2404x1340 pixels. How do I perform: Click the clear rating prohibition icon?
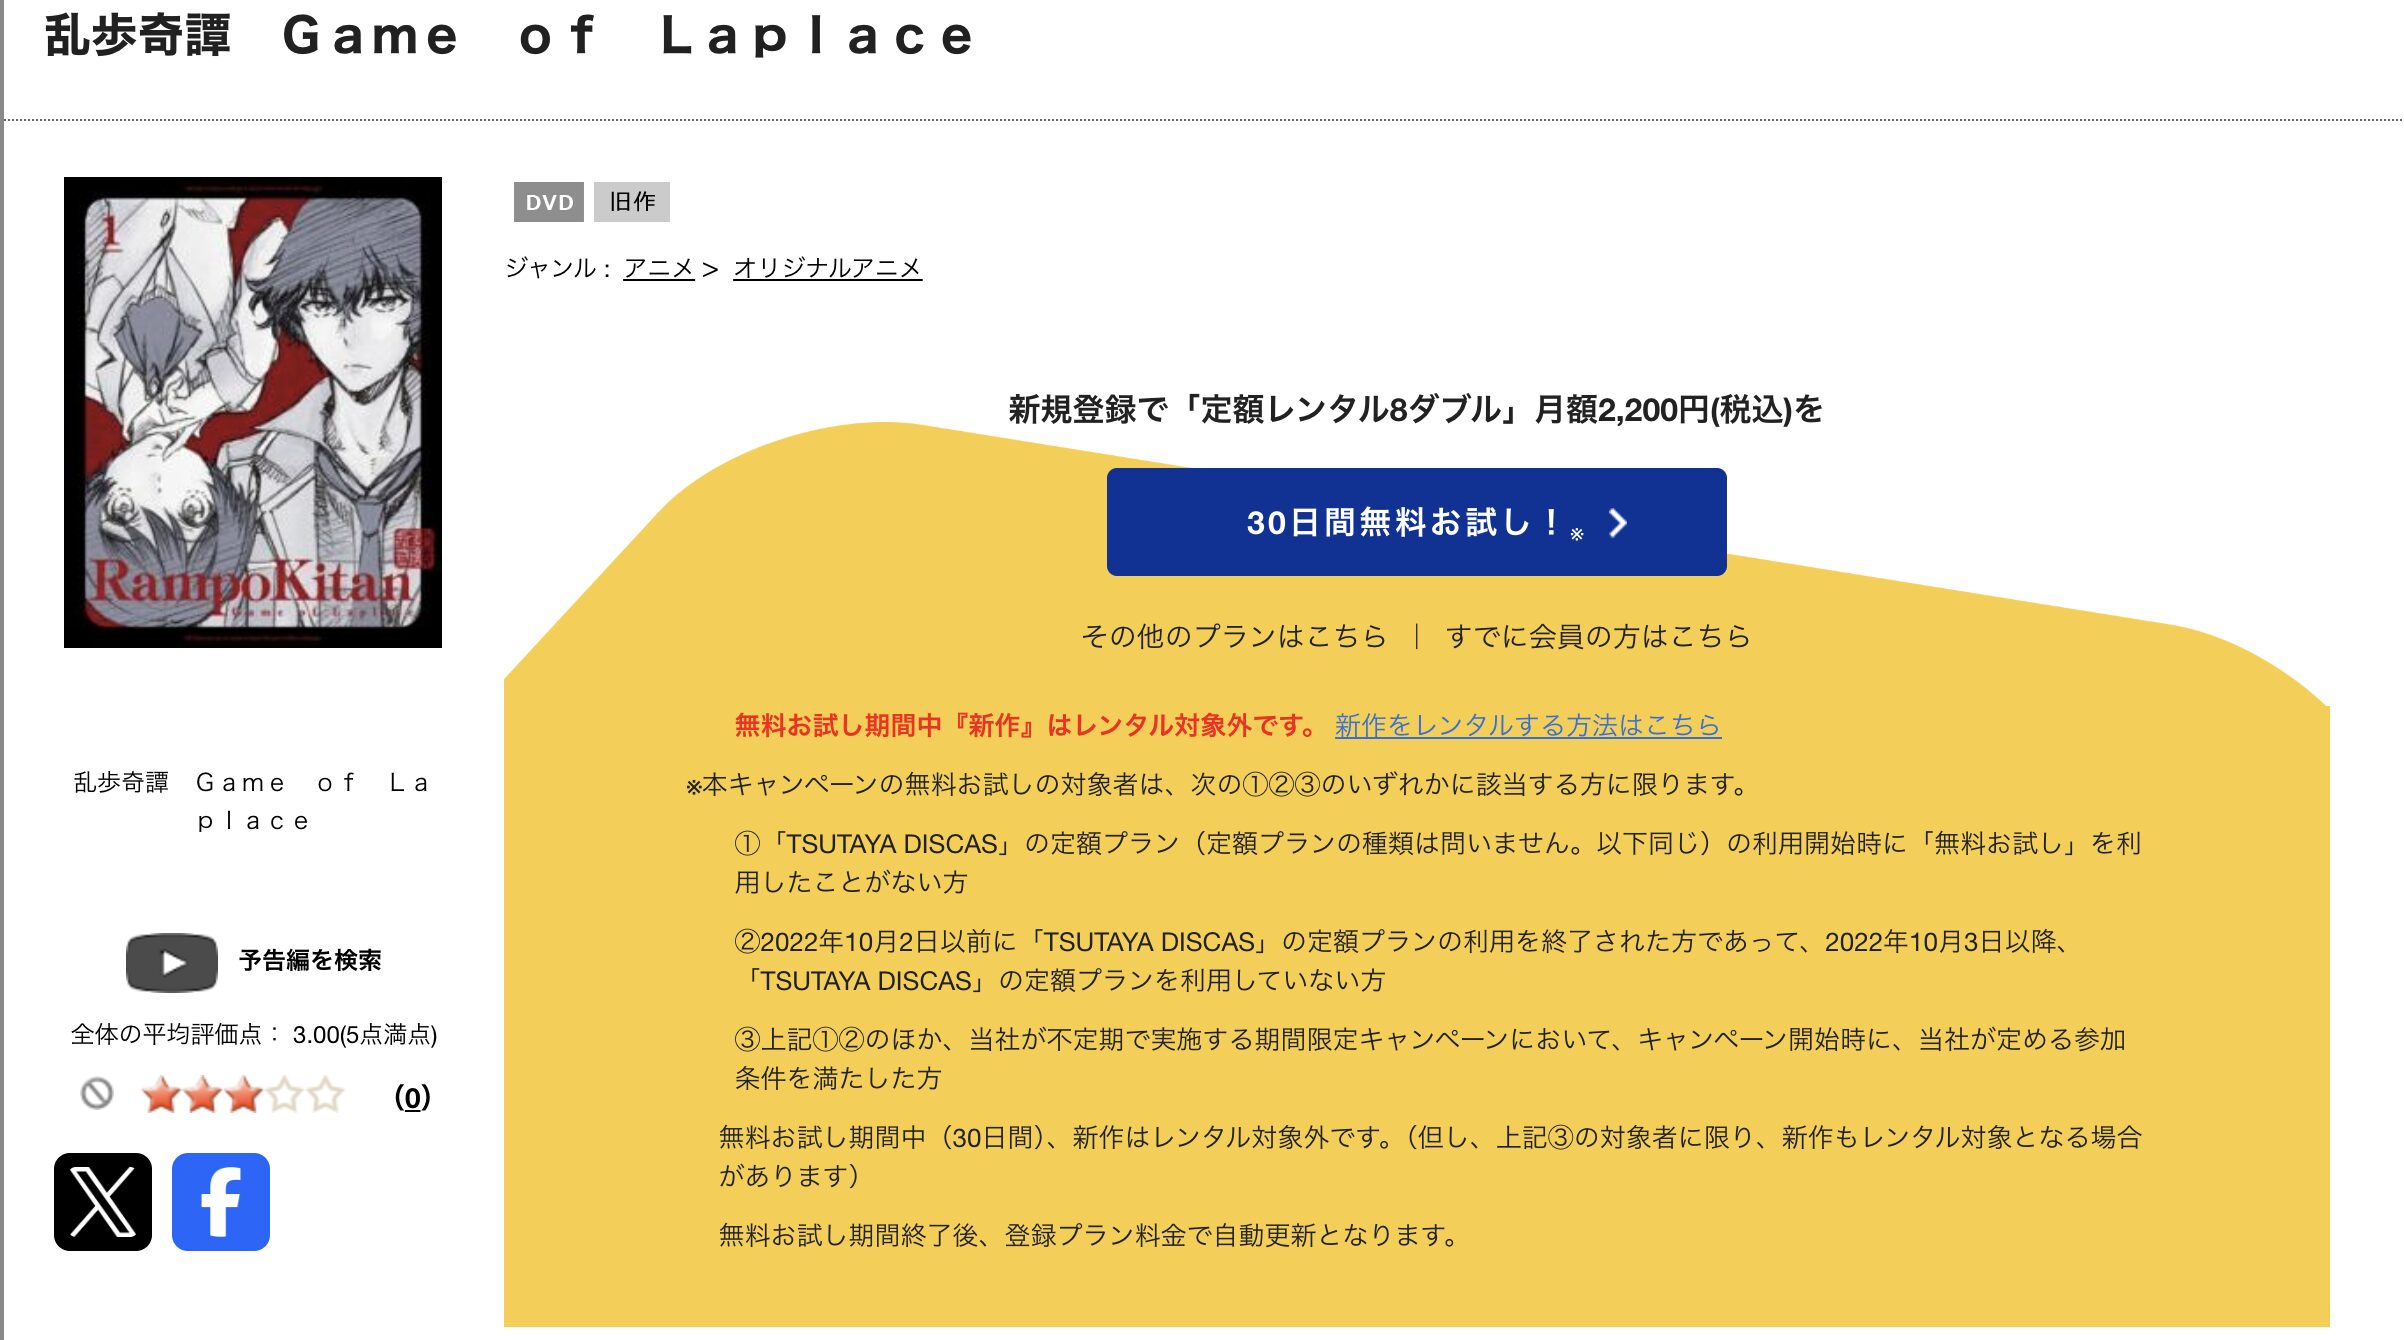coord(97,1094)
